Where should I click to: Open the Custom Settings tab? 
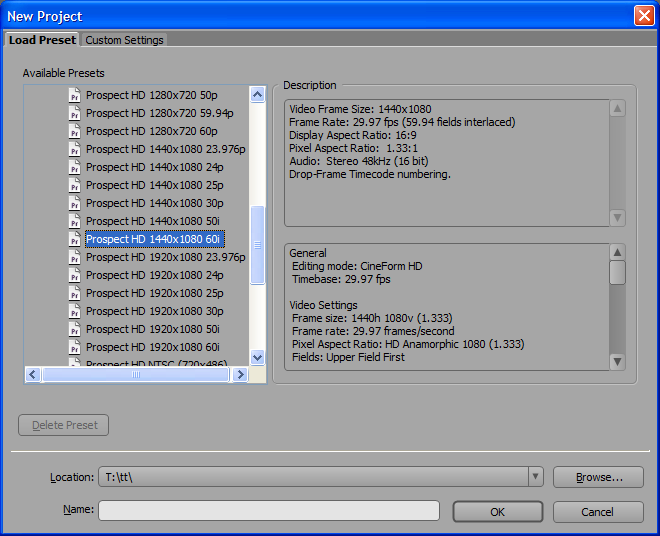(x=124, y=40)
